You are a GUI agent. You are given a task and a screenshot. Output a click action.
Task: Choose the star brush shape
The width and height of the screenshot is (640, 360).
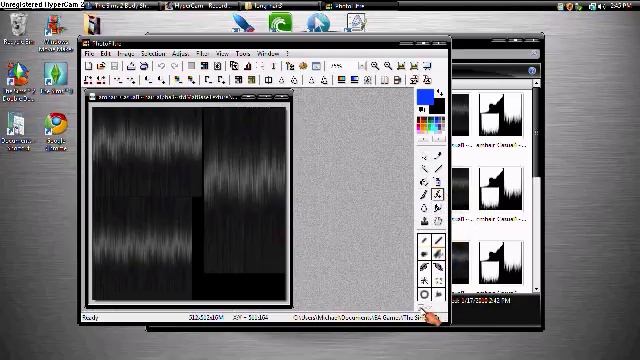[x=424, y=280]
